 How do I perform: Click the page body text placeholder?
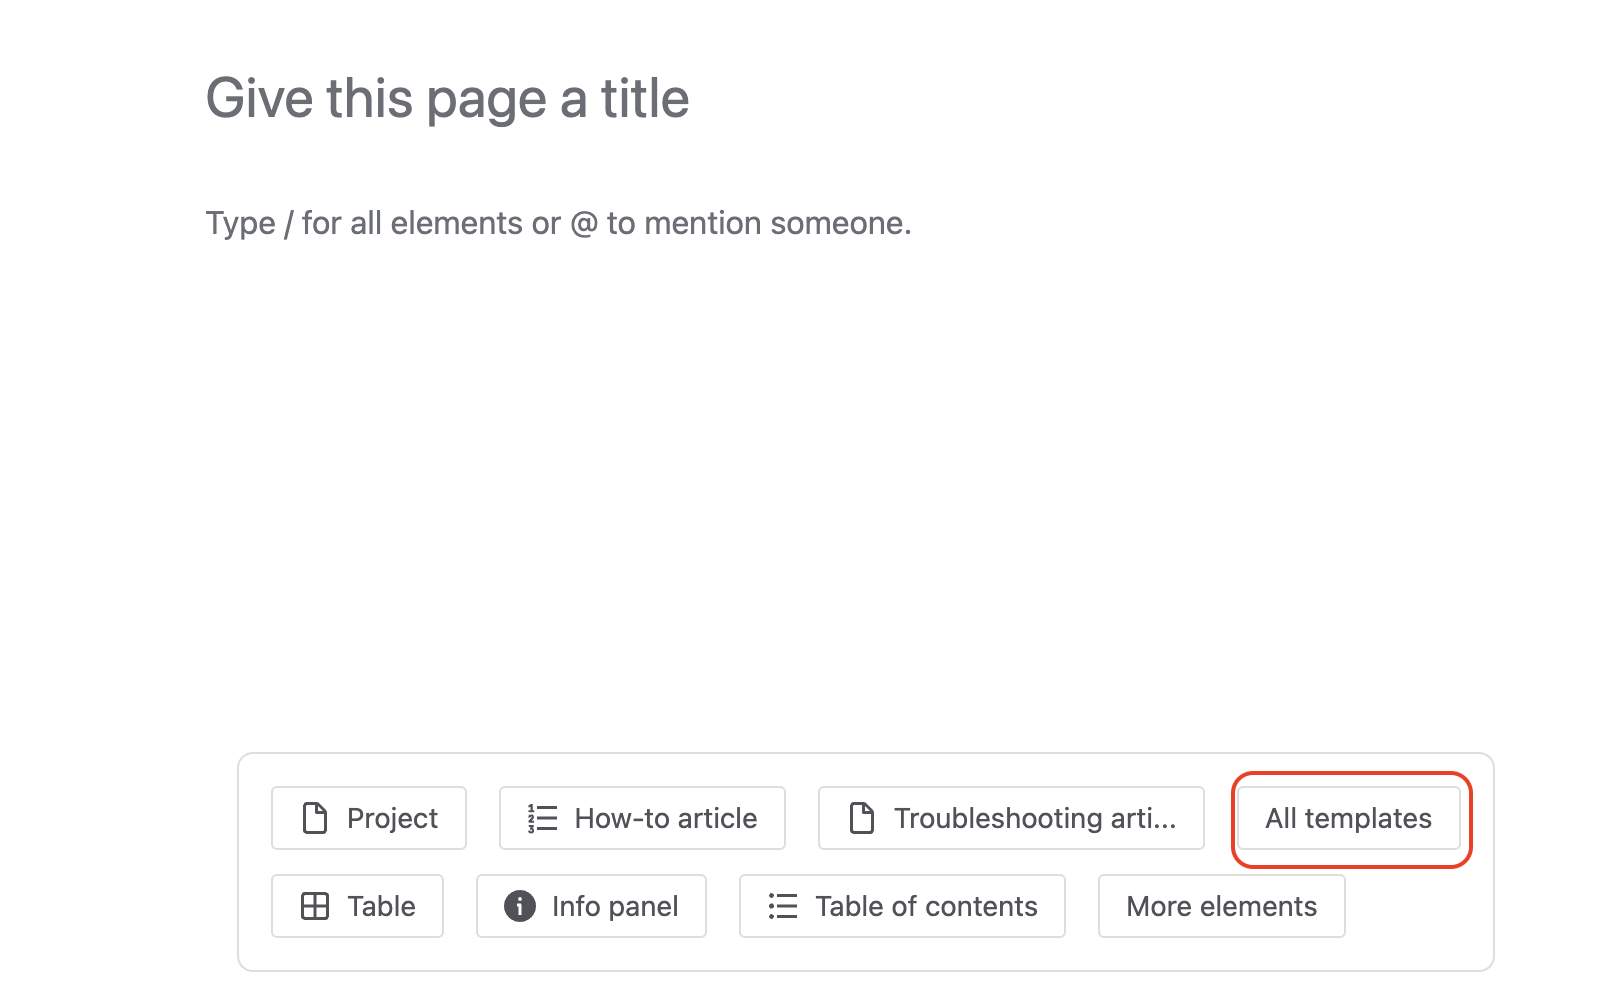point(558,223)
